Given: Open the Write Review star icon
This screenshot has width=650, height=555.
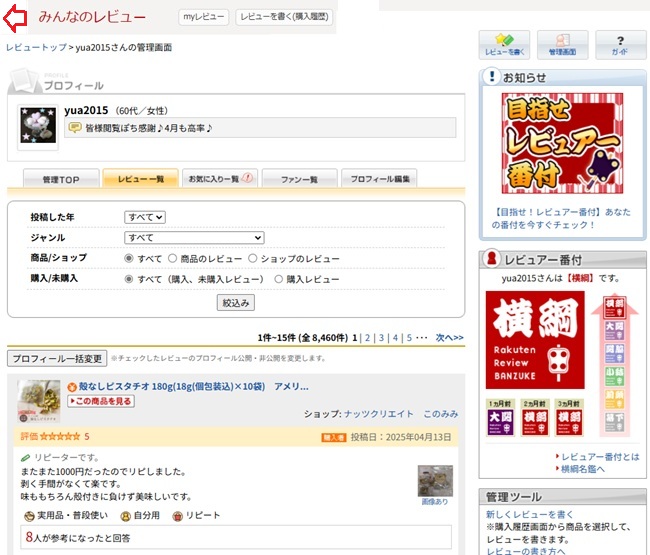Looking at the screenshot, I should pyautogui.click(x=504, y=45).
